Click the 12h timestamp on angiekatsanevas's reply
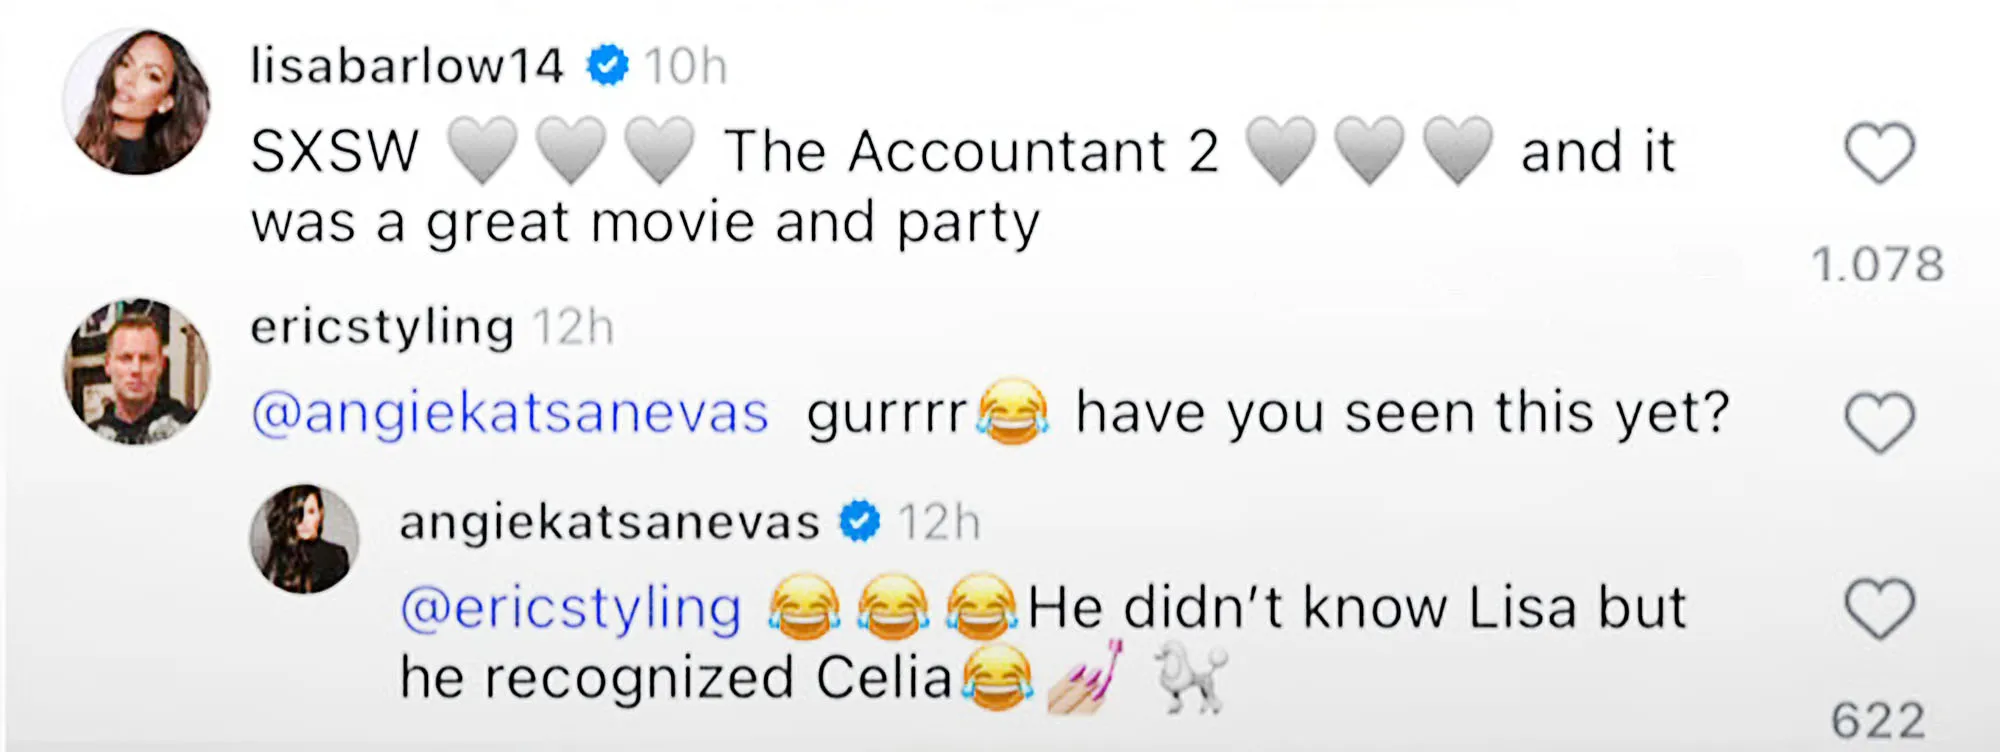2000x752 pixels. [x=938, y=522]
